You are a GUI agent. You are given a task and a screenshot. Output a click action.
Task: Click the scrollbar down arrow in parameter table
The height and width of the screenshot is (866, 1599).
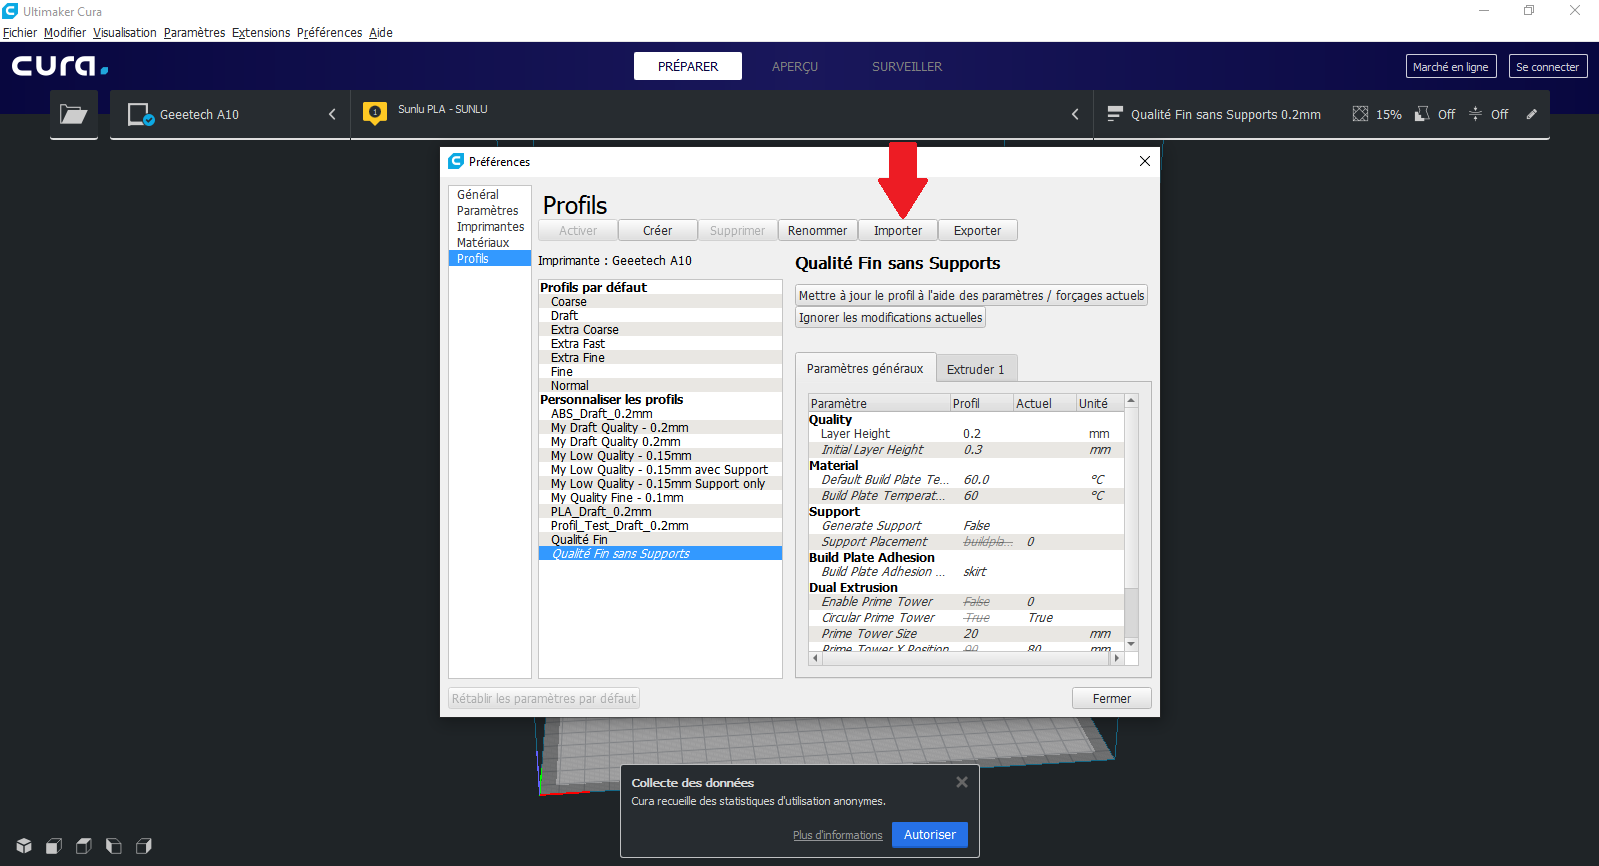1131,644
